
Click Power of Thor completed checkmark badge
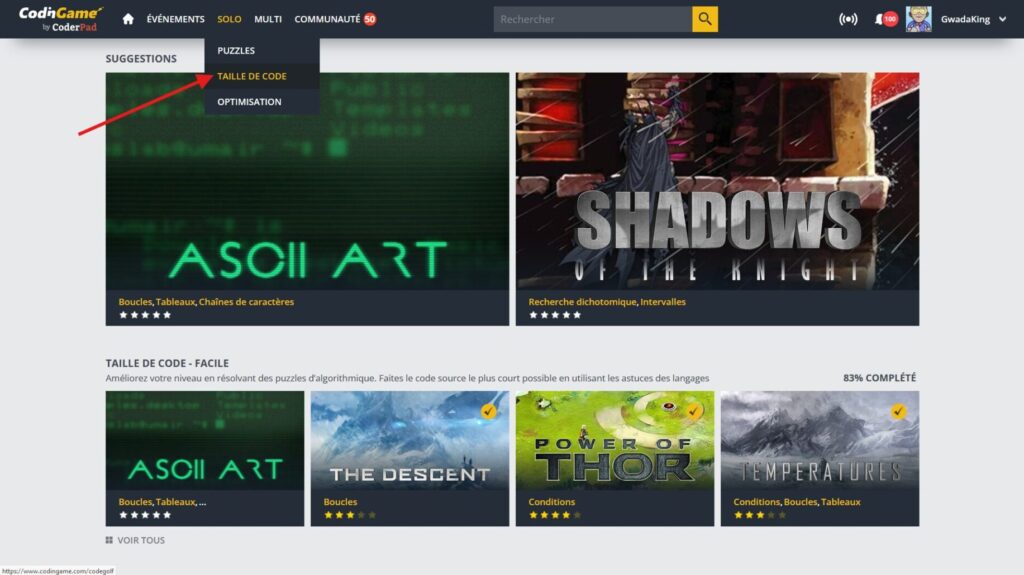[x=694, y=411]
